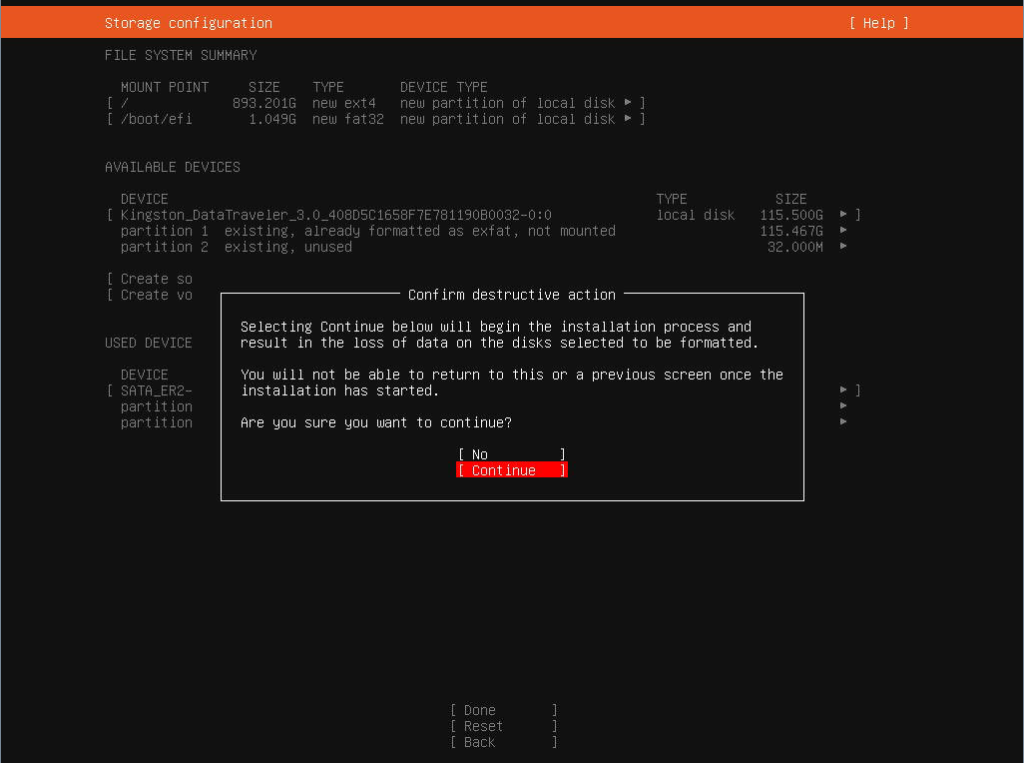Click the arrow beside the 32.000M partition 2

pos(844,247)
